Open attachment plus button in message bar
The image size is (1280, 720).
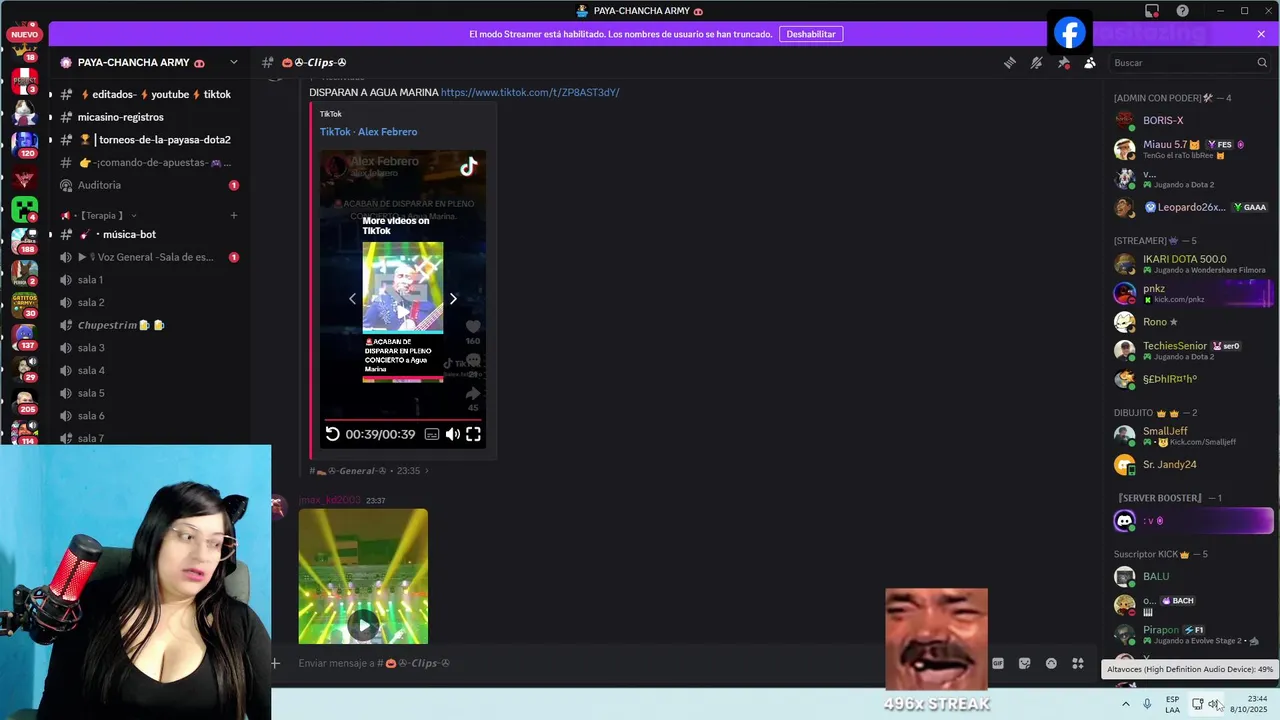[276, 663]
